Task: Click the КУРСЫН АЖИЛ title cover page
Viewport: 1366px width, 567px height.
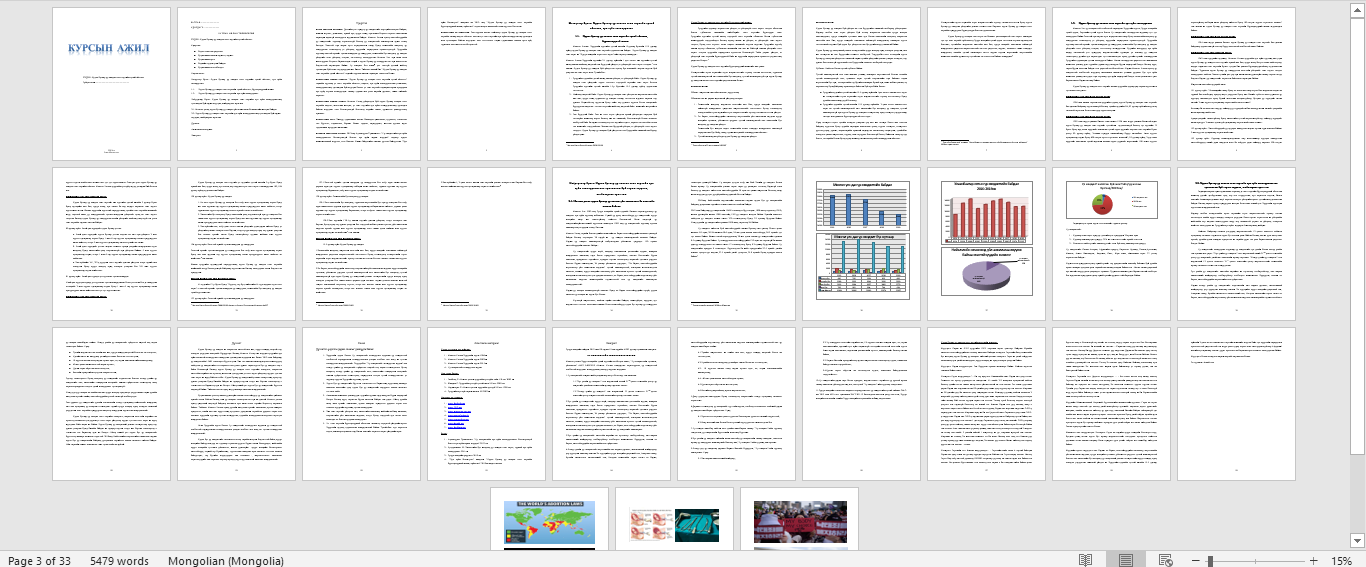Action: (x=111, y=84)
